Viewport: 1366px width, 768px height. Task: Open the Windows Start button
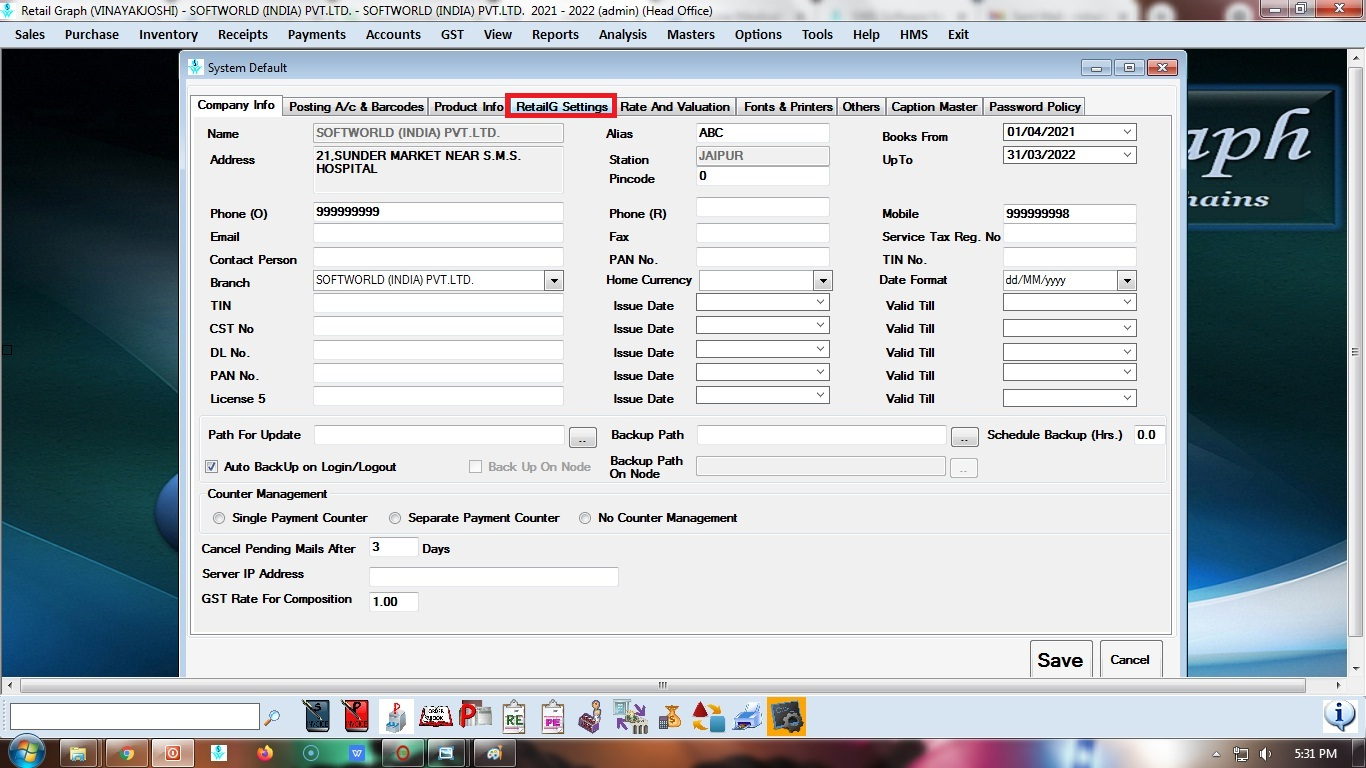[x=25, y=752]
